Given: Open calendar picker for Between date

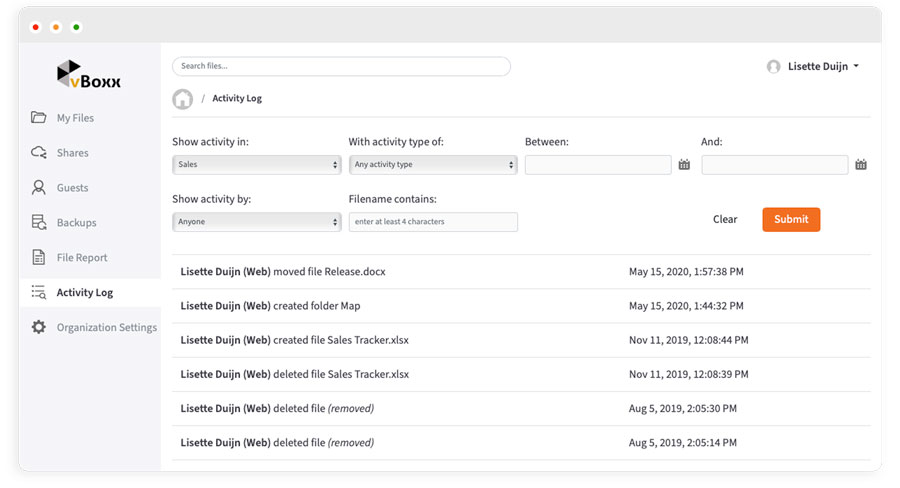Looking at the screenshot, I should pos(684,165).
